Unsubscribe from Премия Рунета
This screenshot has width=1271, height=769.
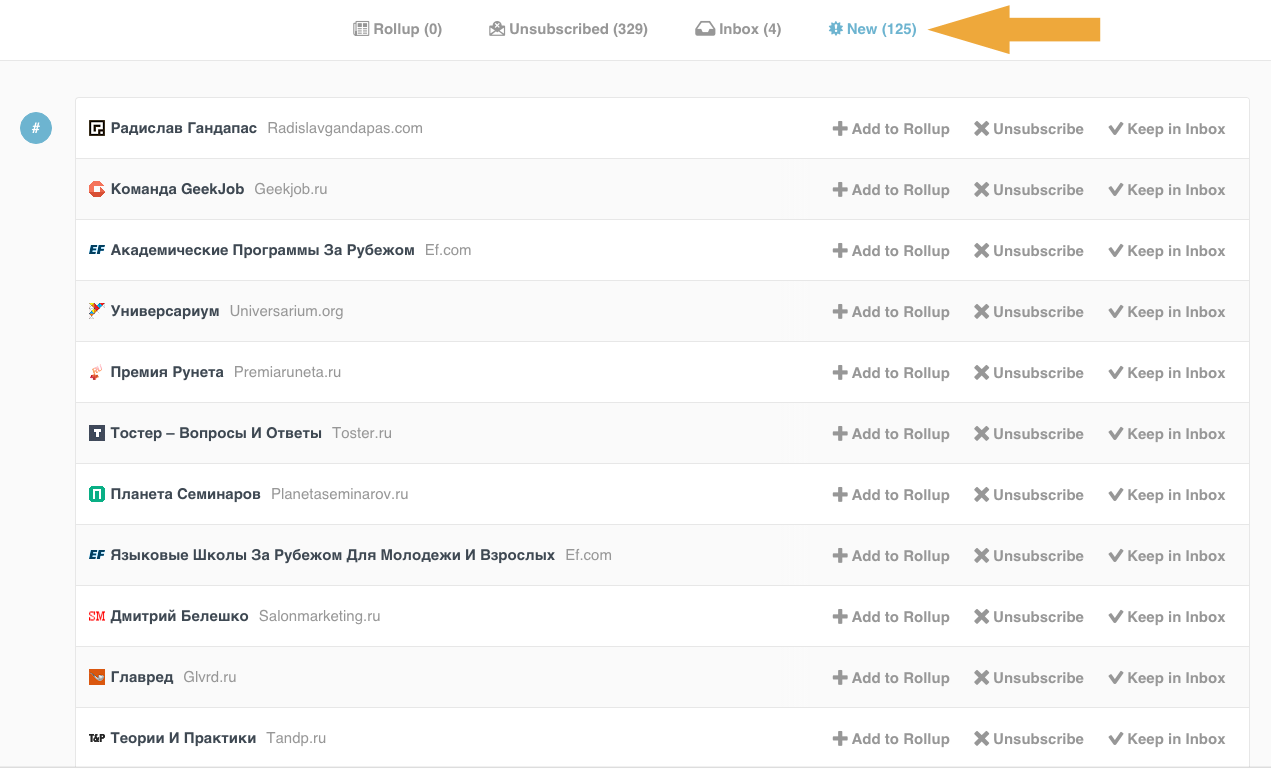1029,373
